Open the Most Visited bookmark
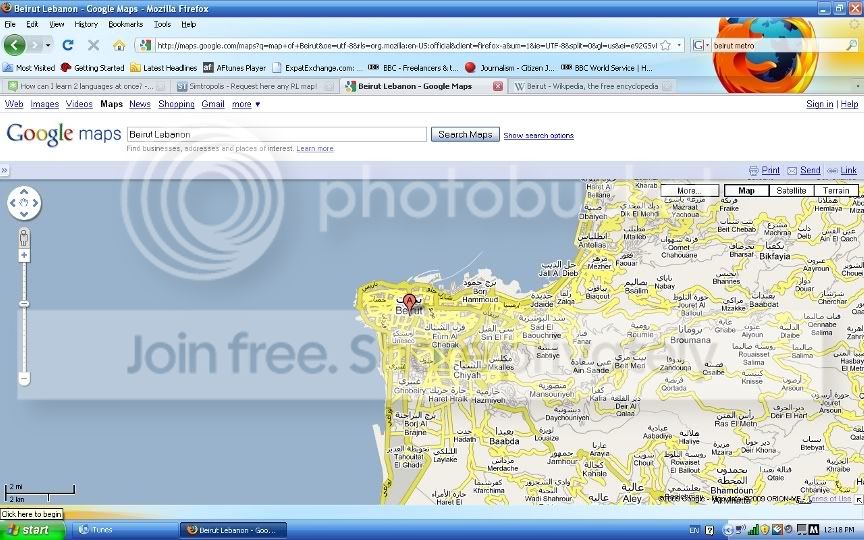Screen dimensions: 864x540 click(29, 68)
